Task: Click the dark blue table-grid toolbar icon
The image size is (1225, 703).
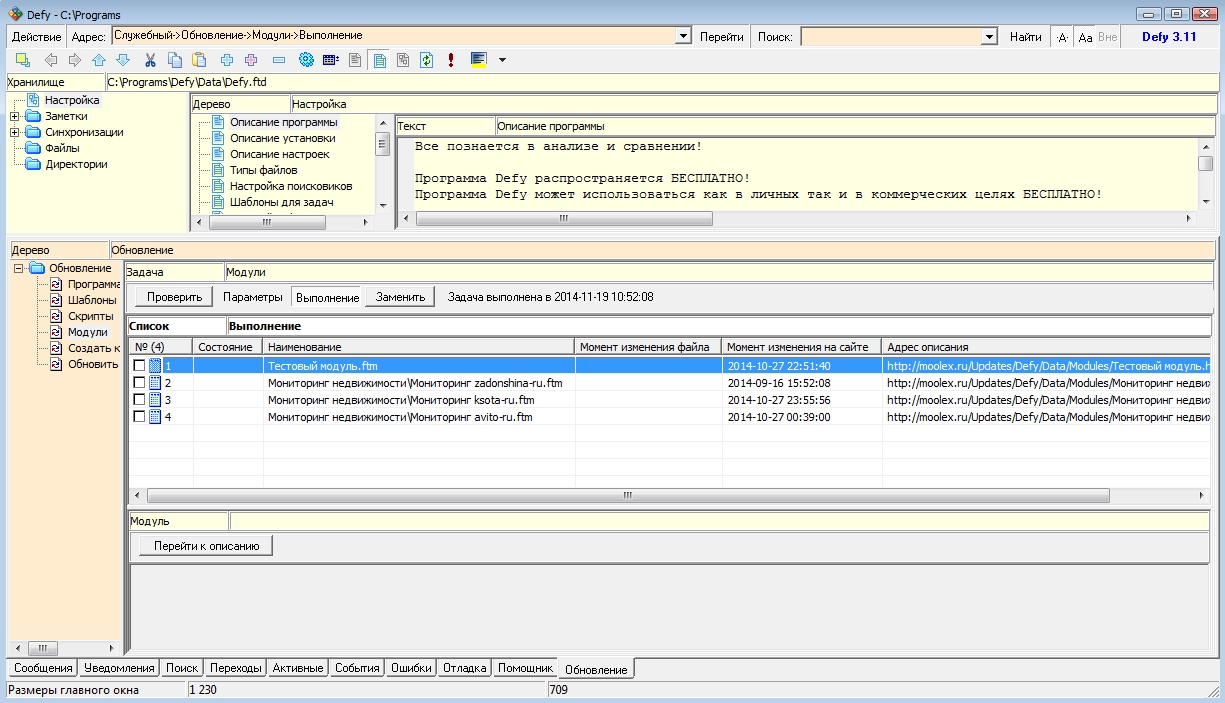Action: 330,60
